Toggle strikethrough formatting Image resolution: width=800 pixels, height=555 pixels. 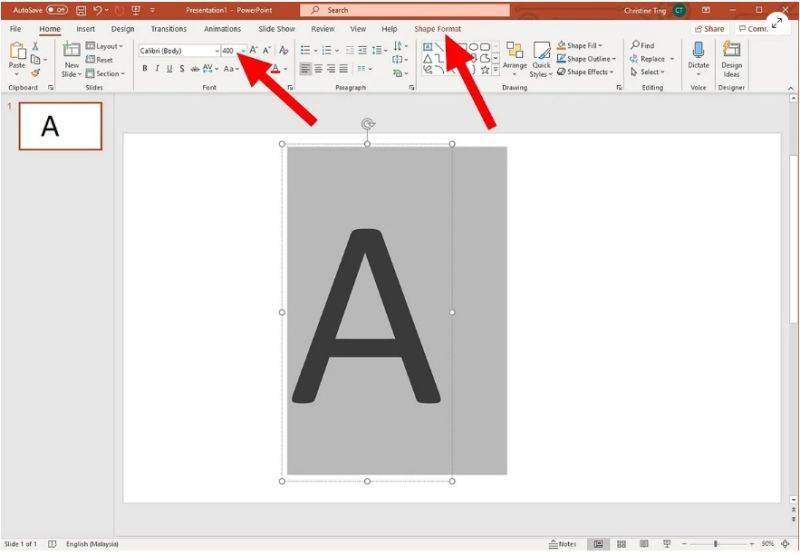195,68
